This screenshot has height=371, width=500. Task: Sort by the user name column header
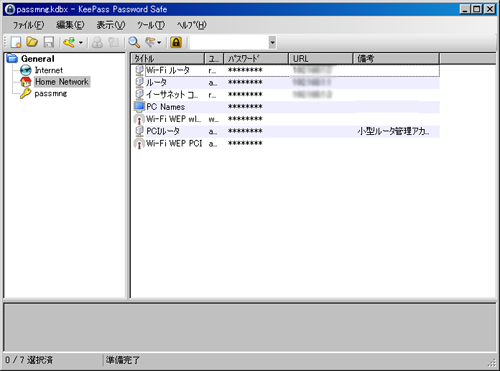coord(214,59)
